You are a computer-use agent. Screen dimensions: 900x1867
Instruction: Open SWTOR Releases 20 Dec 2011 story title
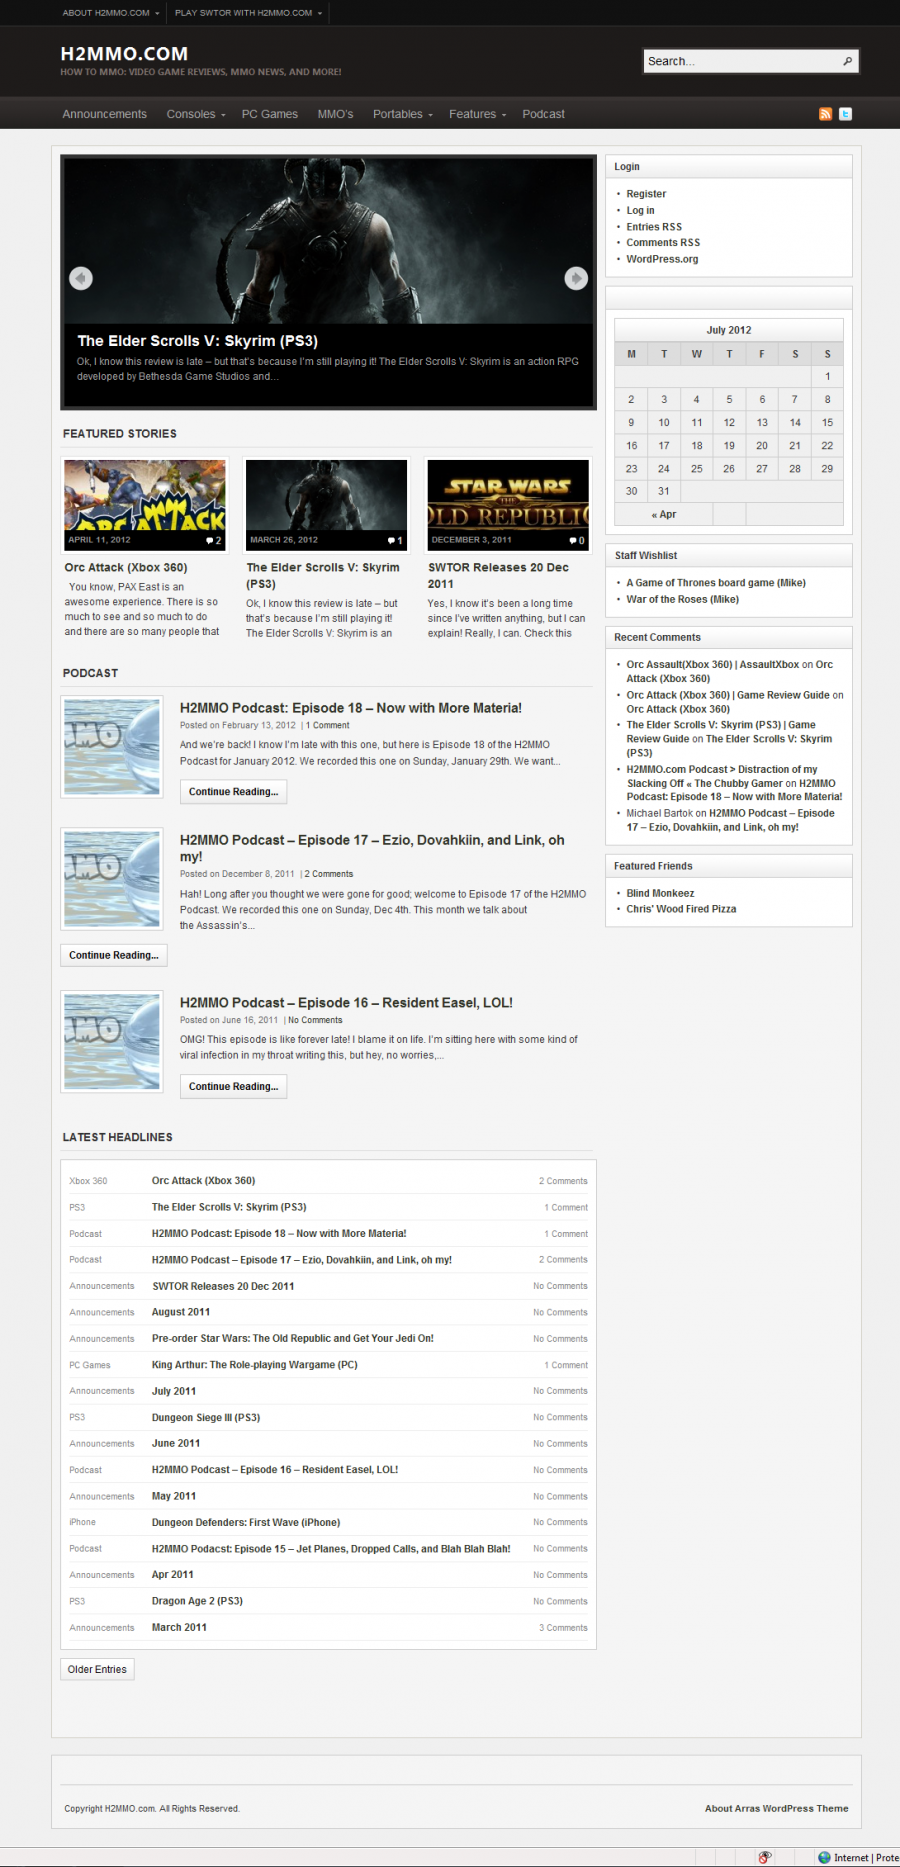tap(498, 575)
